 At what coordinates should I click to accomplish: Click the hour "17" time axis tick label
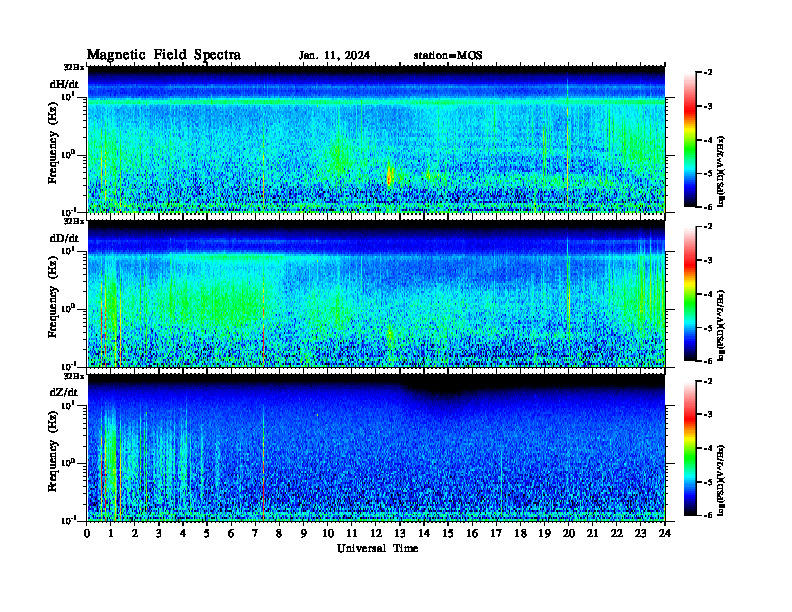click(x=497, y=534)
